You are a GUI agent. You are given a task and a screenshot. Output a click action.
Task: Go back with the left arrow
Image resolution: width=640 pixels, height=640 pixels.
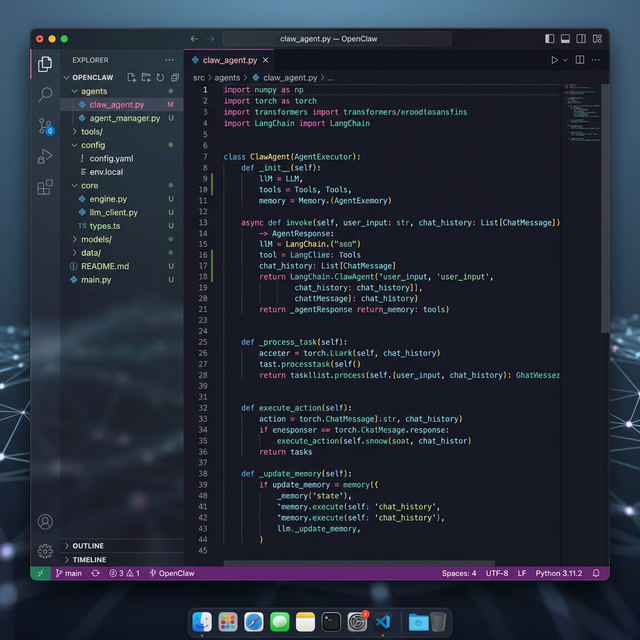[194, 39]
